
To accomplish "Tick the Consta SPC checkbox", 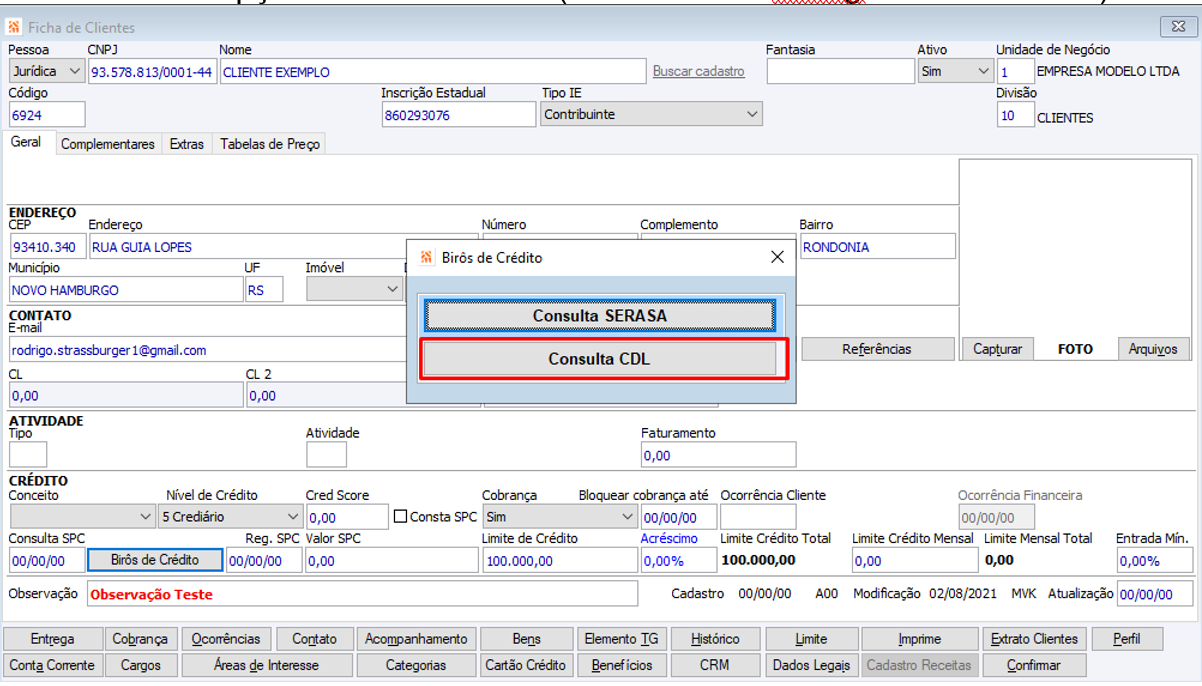I will click(400, 517).
